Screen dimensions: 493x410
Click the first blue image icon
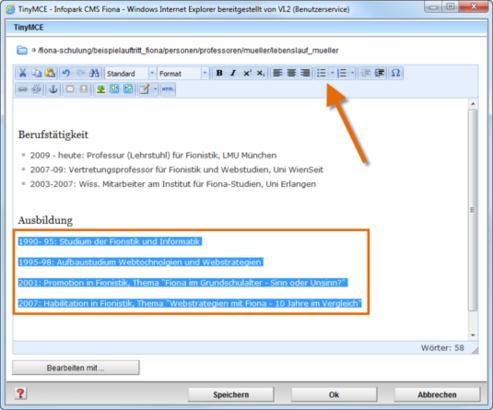[114, 89]
